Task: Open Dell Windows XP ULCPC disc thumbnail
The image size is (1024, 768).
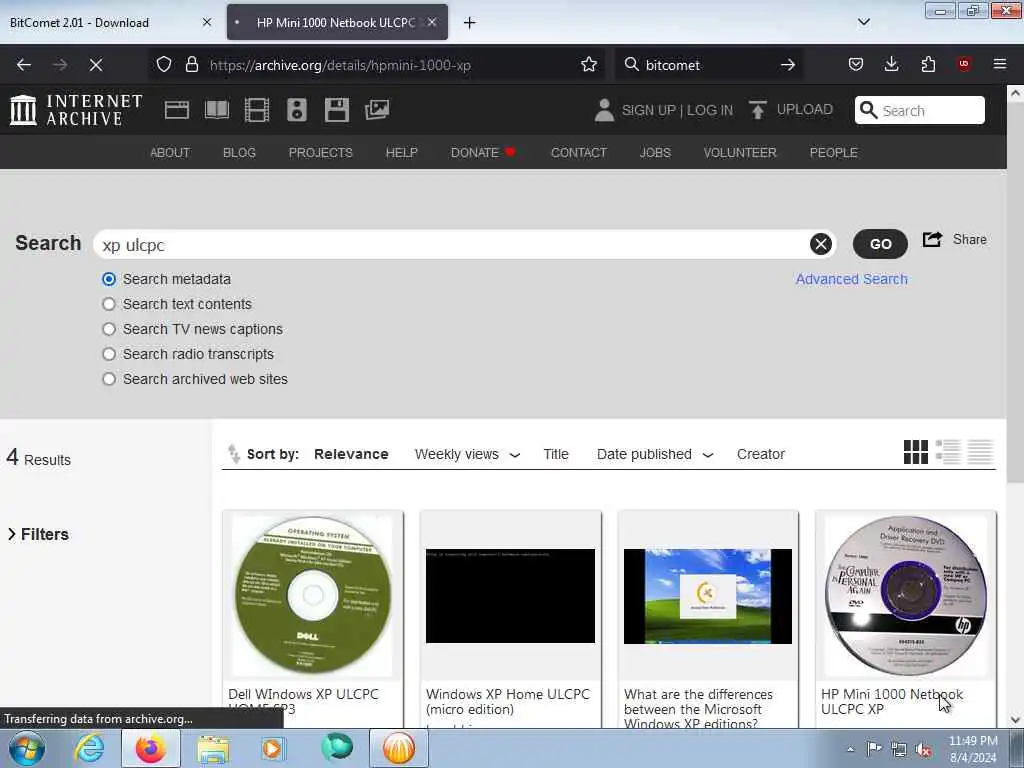Action: (x=313, y=596)
